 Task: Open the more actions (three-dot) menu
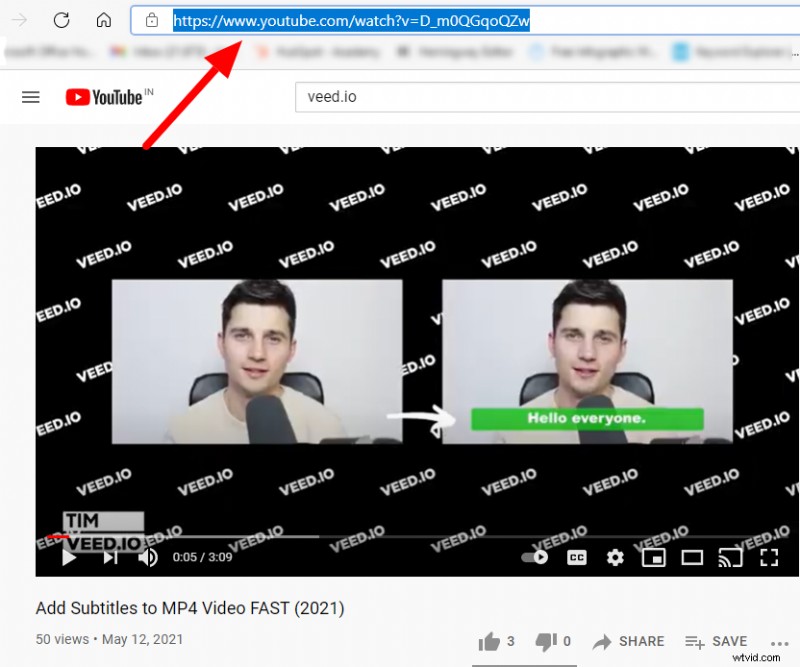pyautogui.click(x=781, y=645)
